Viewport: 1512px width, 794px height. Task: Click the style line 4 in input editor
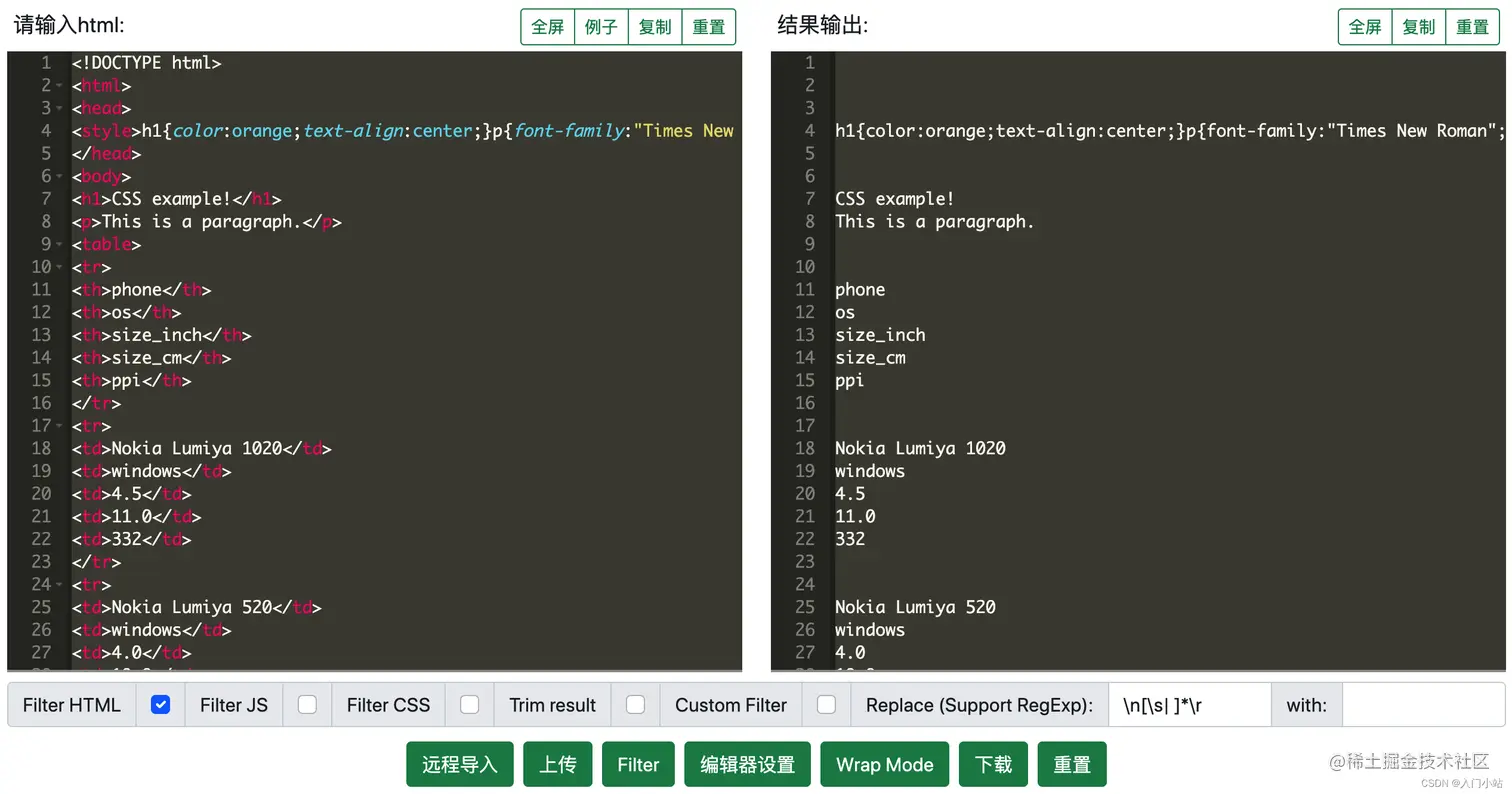(x=403, y=131)
